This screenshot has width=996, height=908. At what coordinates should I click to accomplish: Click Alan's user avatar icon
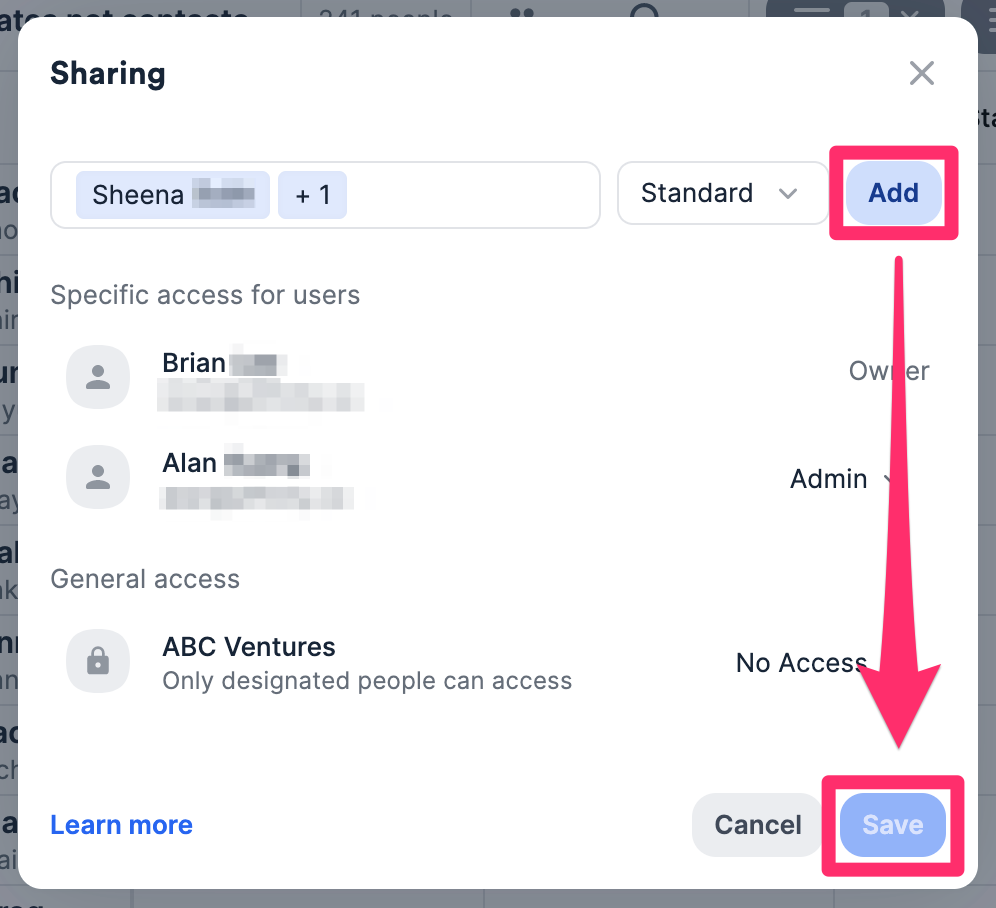click(98, 477)
